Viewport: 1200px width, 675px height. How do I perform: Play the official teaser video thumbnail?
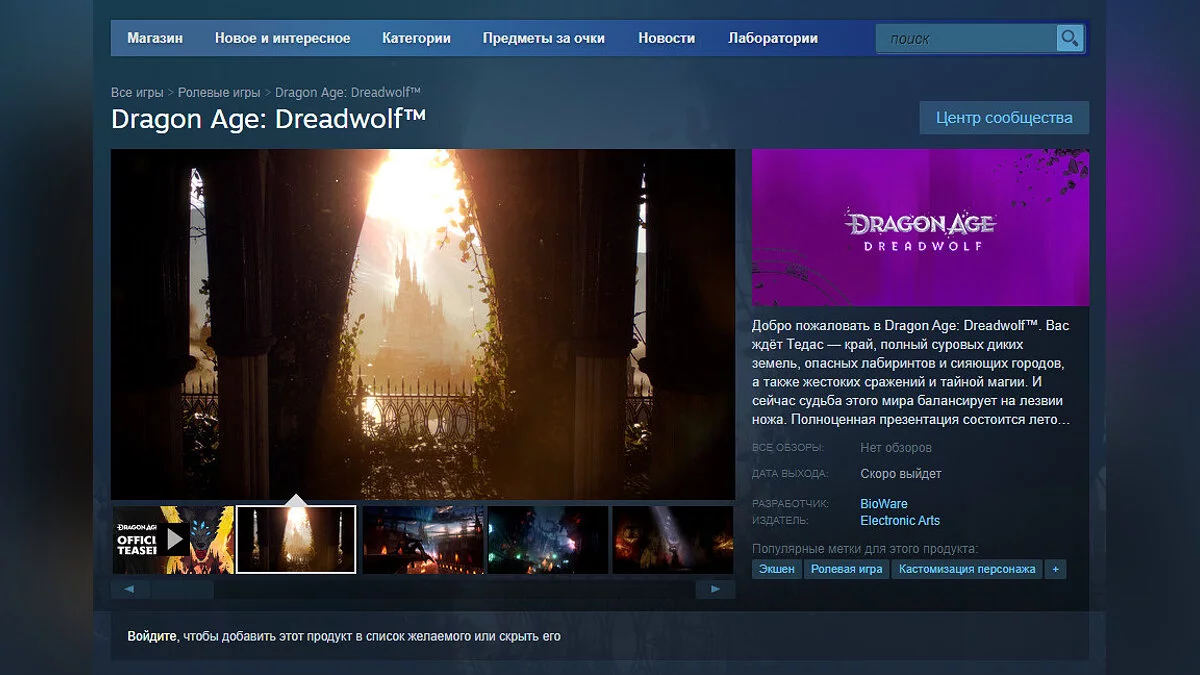click(173, 540)
